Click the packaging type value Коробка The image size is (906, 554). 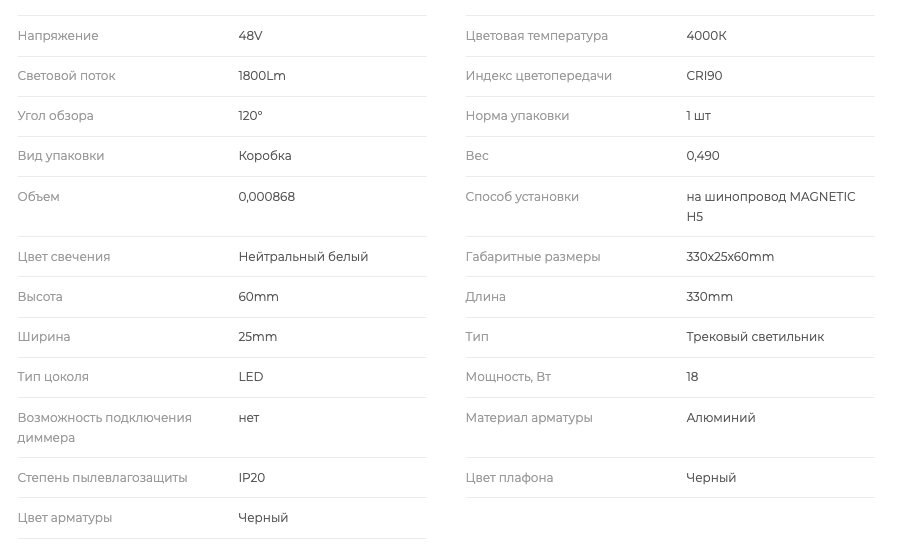[265, 156]
